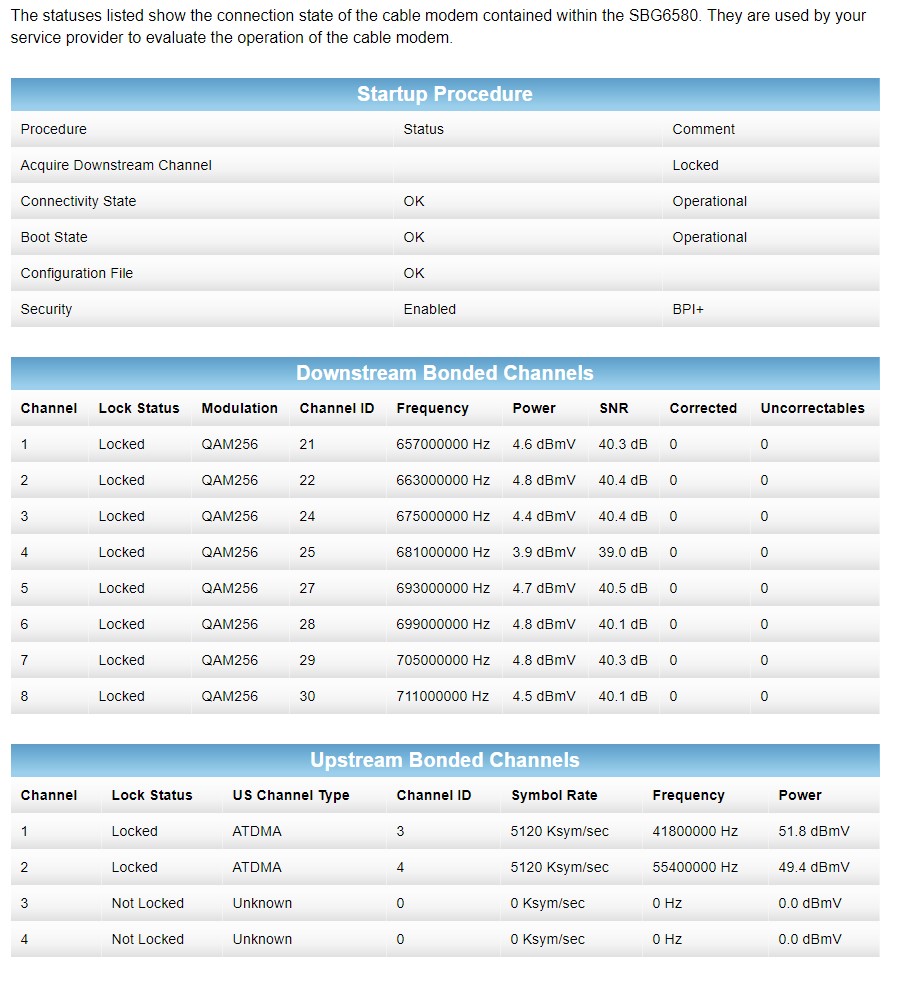Select the 681000000 Hz frequency value
917x984 pixels.
pos(442,552)
